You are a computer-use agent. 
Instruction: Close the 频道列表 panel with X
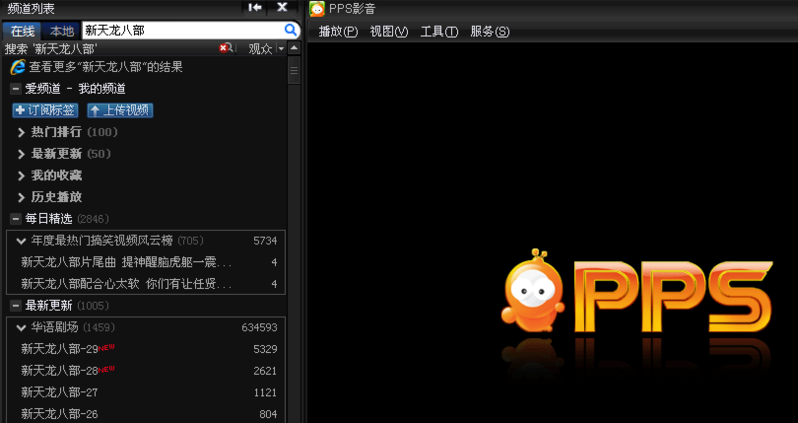282,8
